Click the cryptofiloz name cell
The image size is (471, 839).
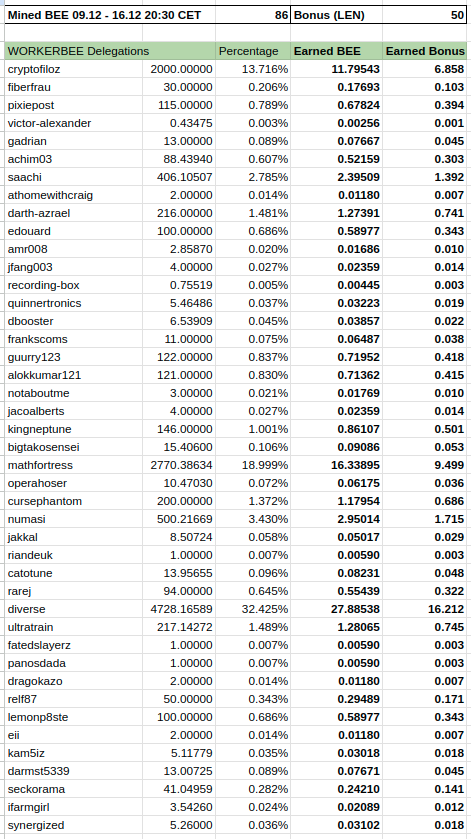point(74,69)
